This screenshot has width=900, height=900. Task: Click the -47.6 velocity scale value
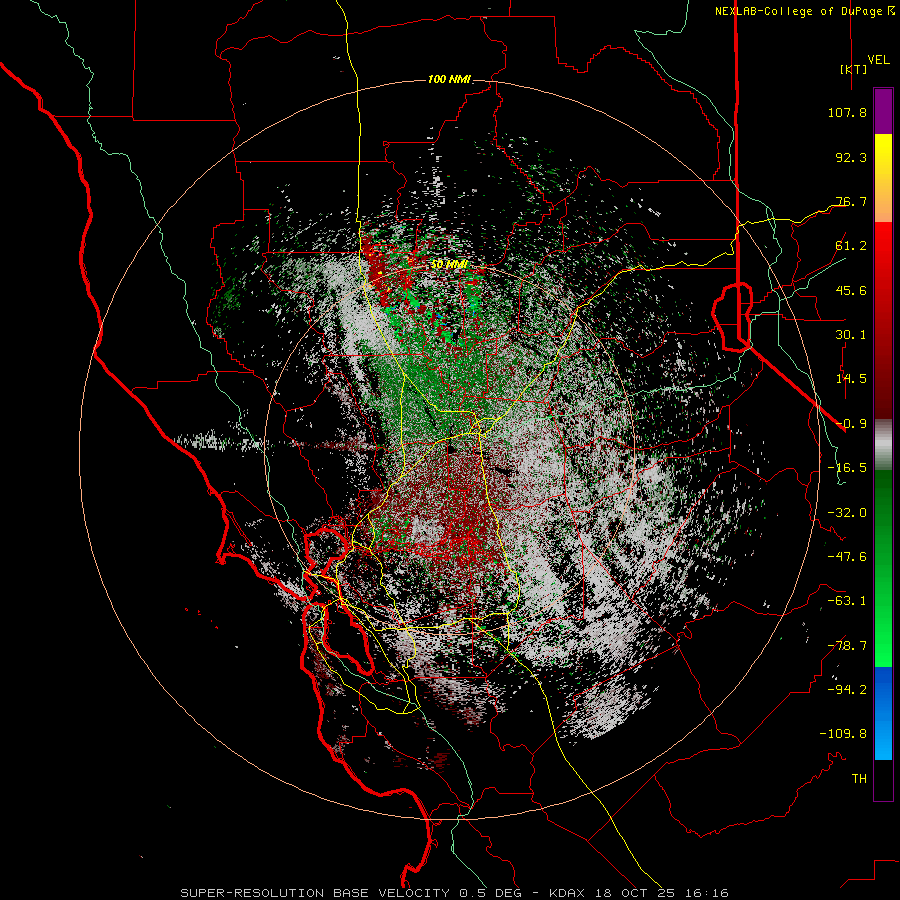pos(847,557)
